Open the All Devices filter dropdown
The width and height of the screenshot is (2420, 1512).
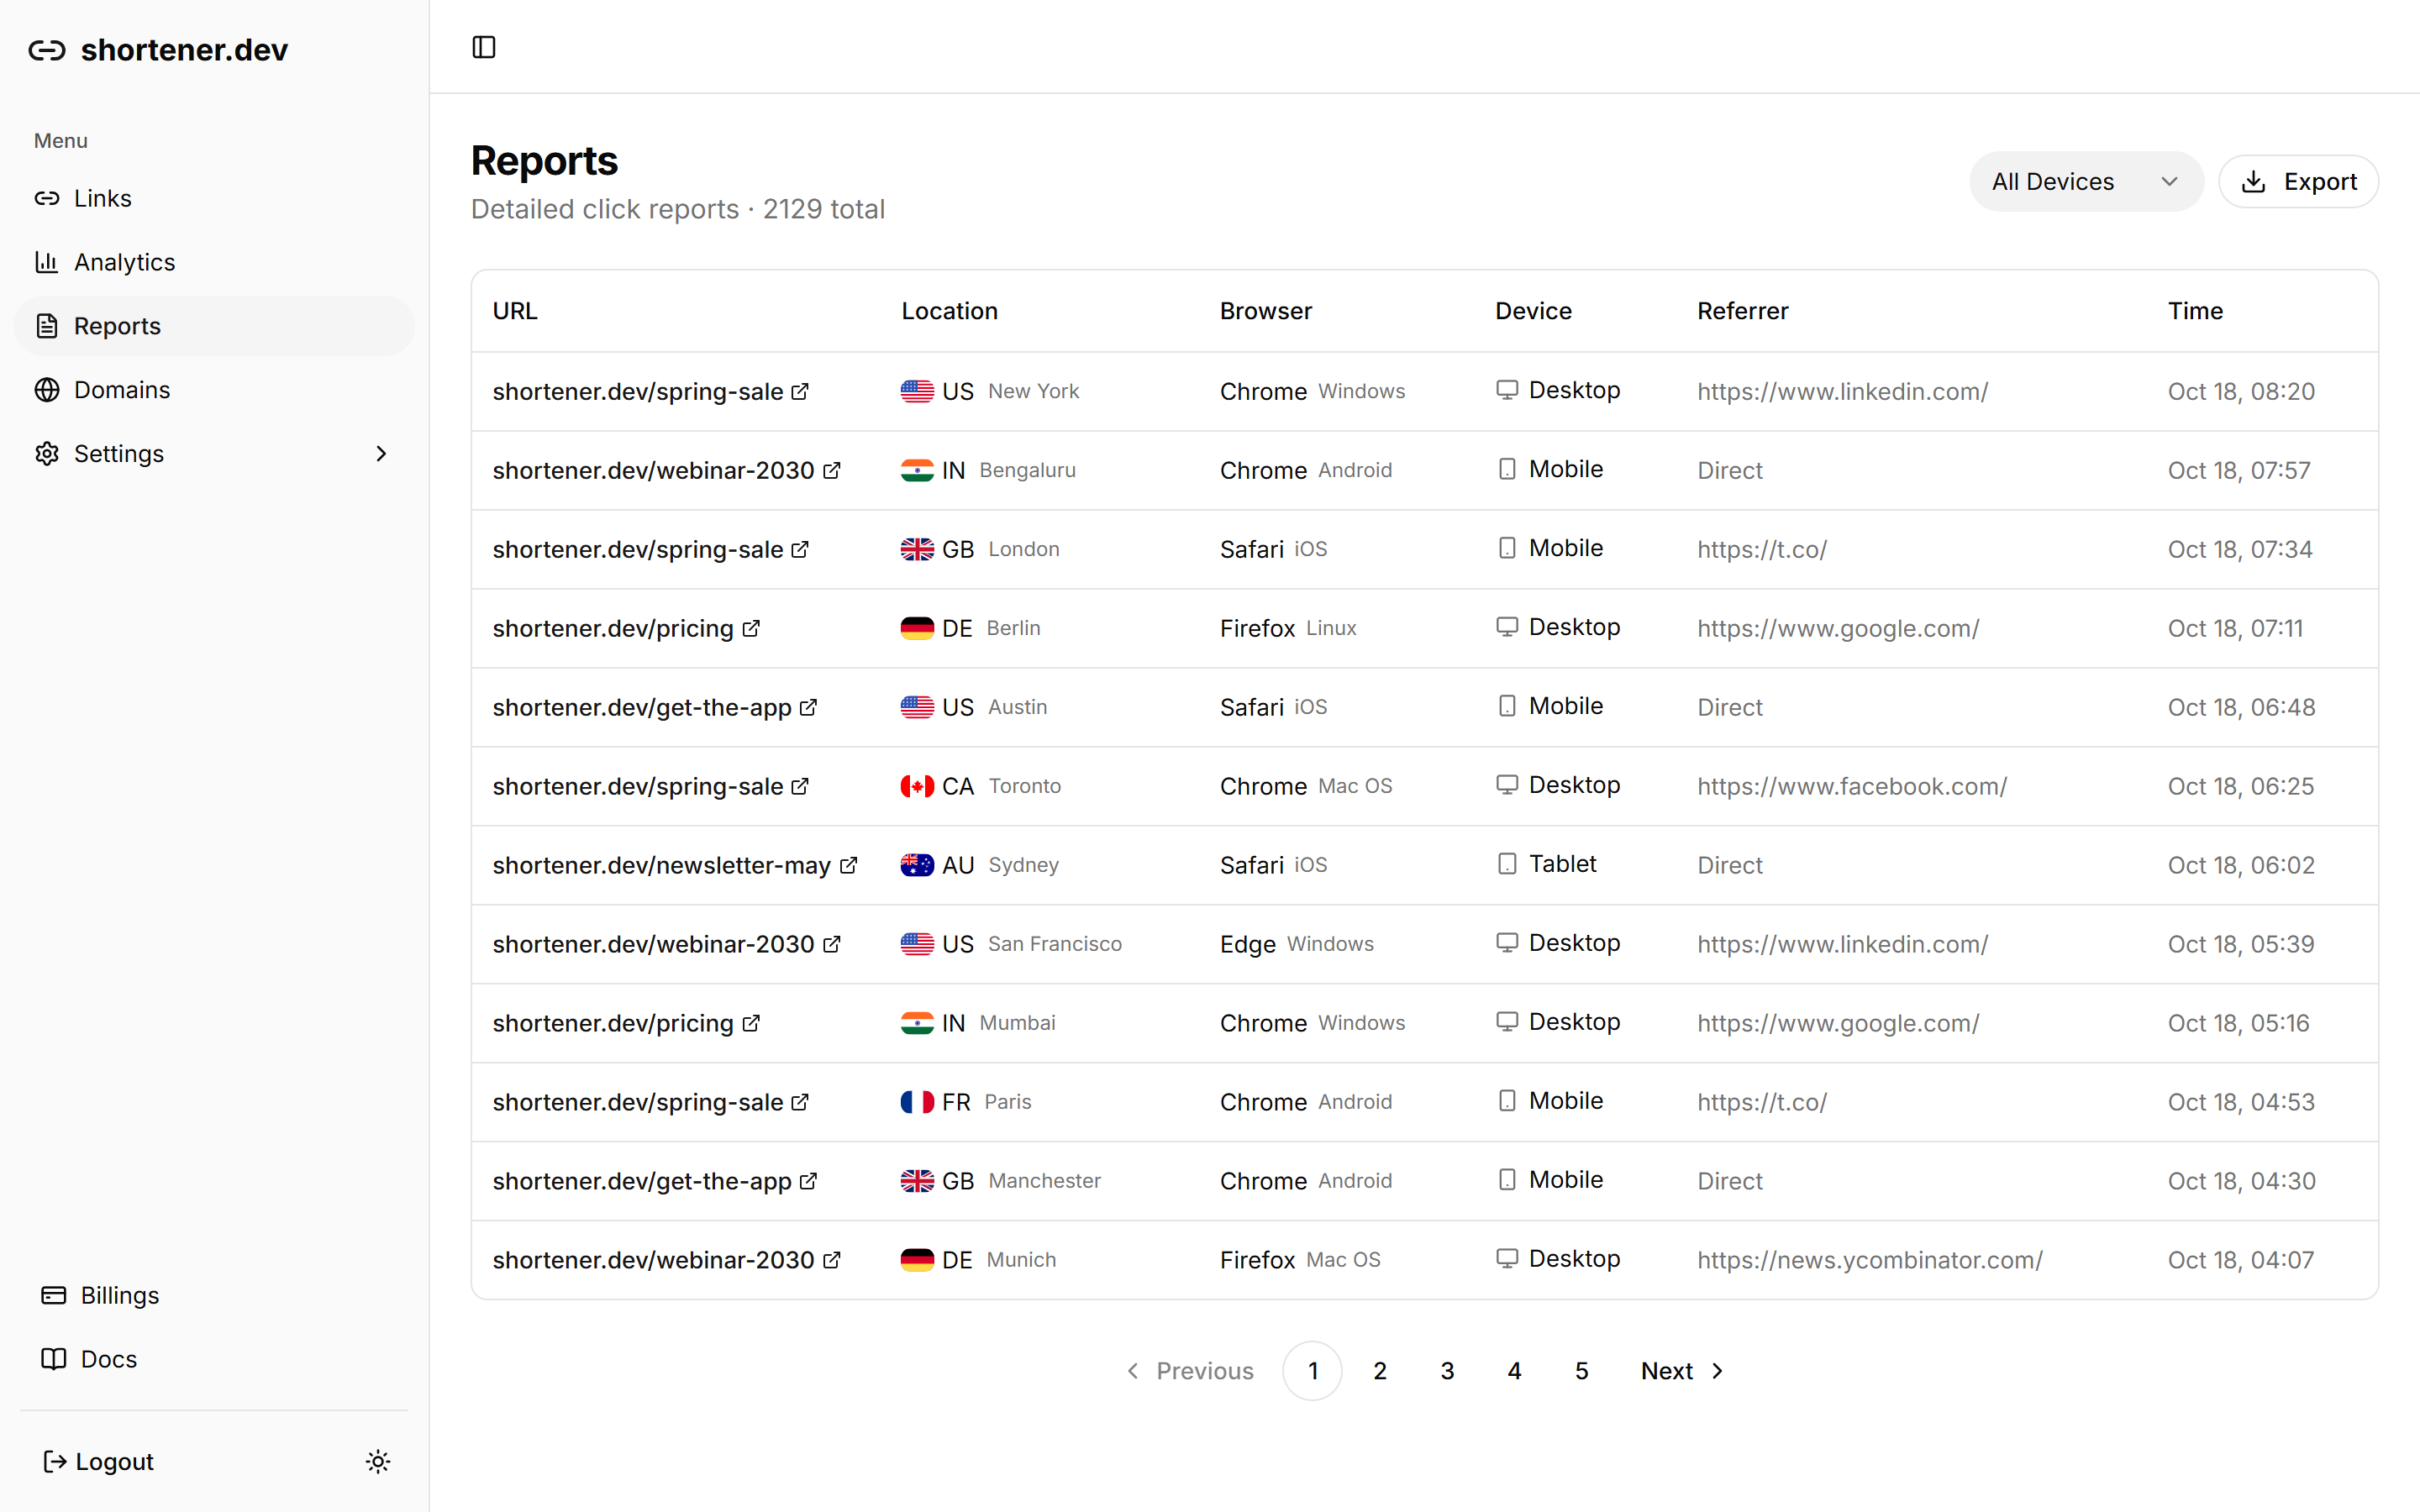[x=2086, y=181]
